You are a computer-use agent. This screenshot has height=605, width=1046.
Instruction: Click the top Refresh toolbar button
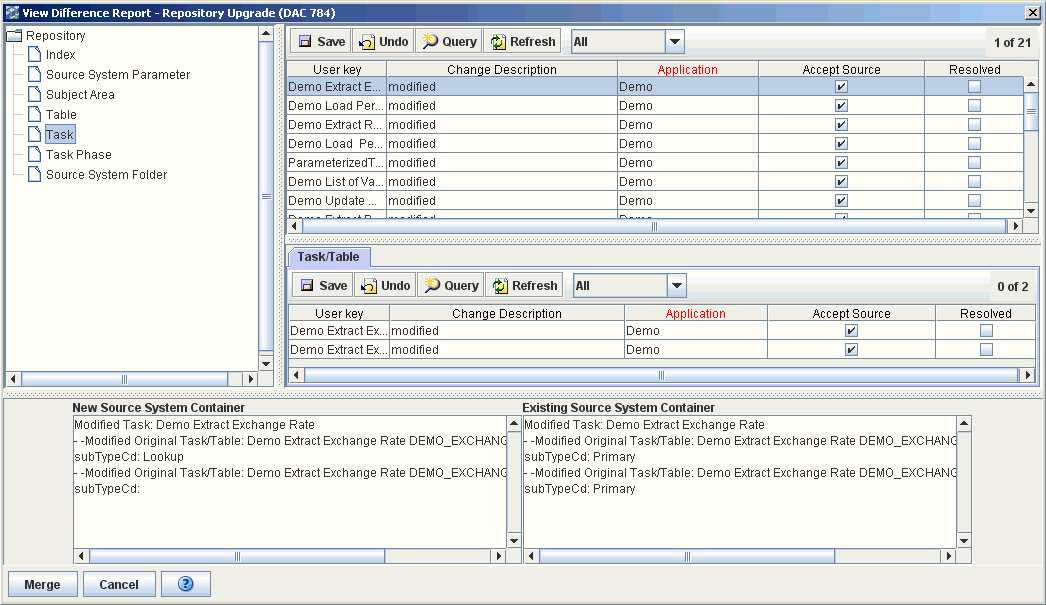click(522, 41)
